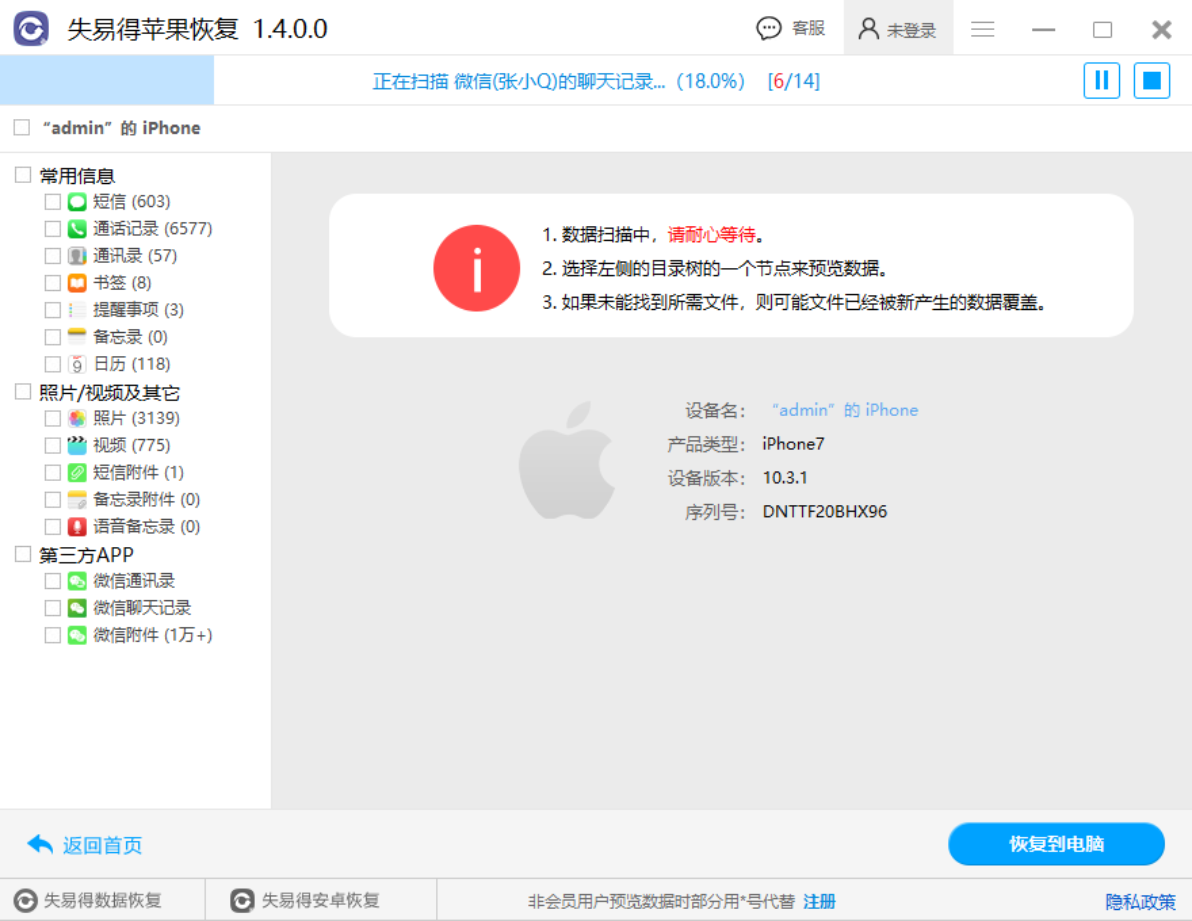Click the 通讯录 contacts icon

pos(77,255)
